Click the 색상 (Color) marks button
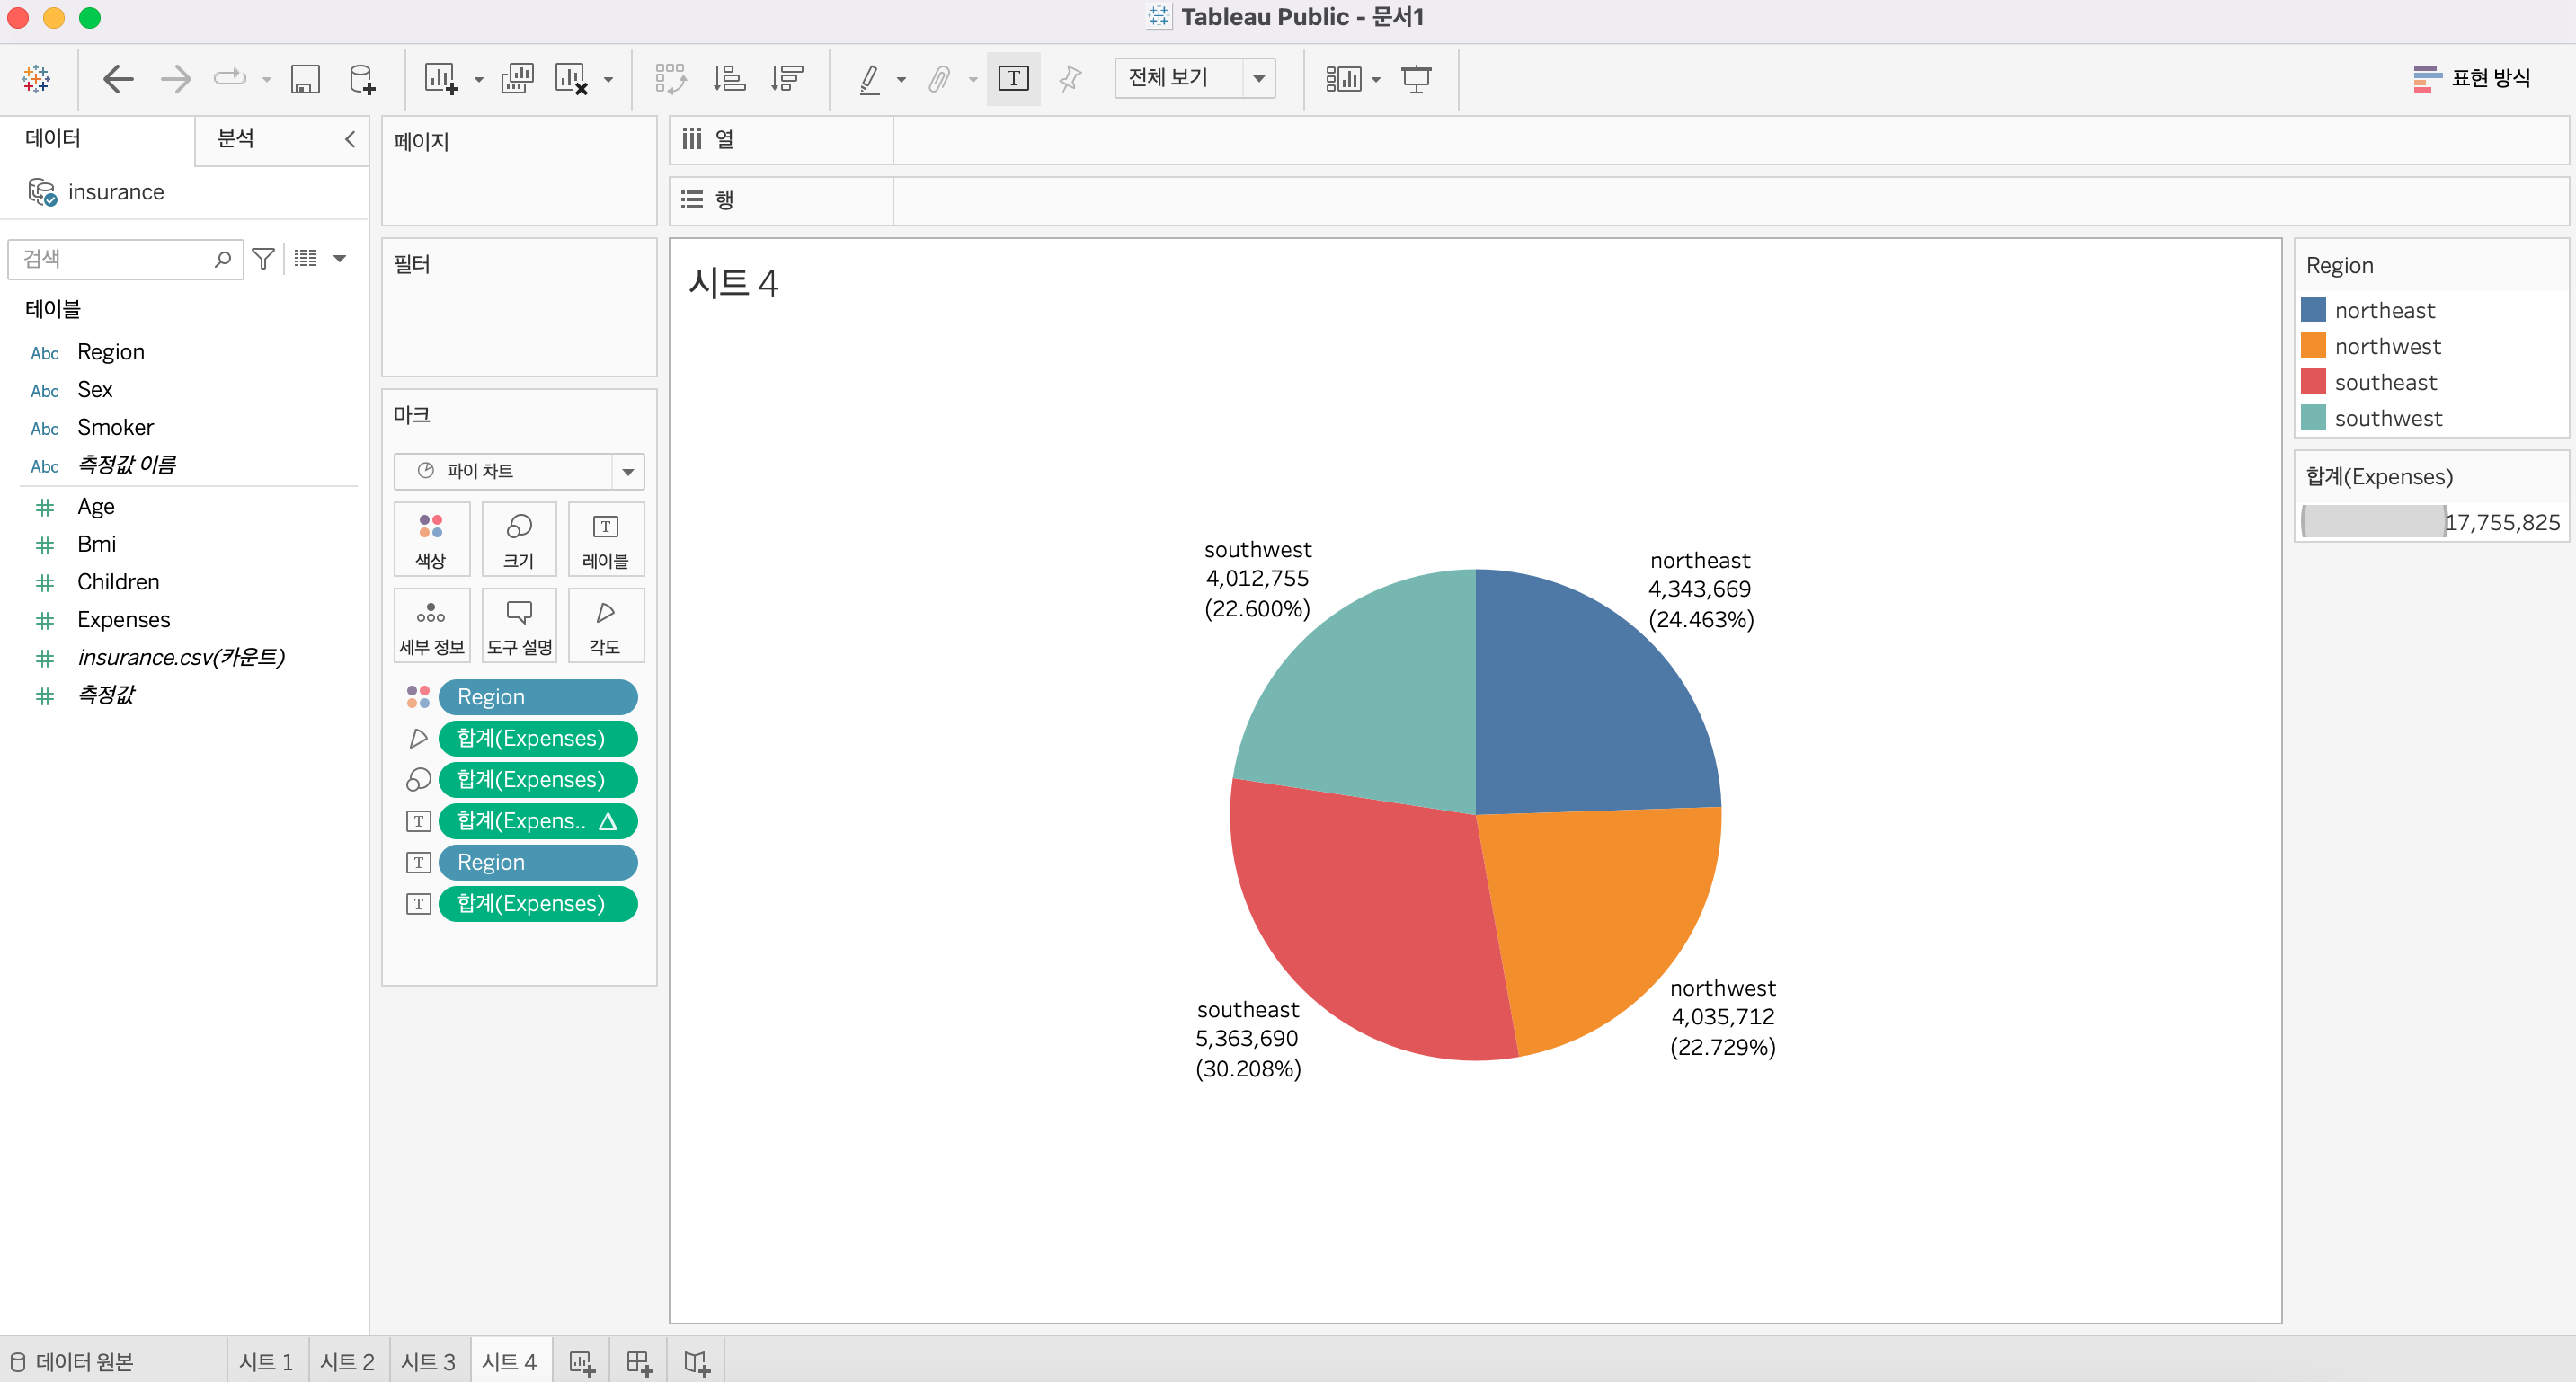Screen dimensions: 2576x1382 click(x=431, y=539)
